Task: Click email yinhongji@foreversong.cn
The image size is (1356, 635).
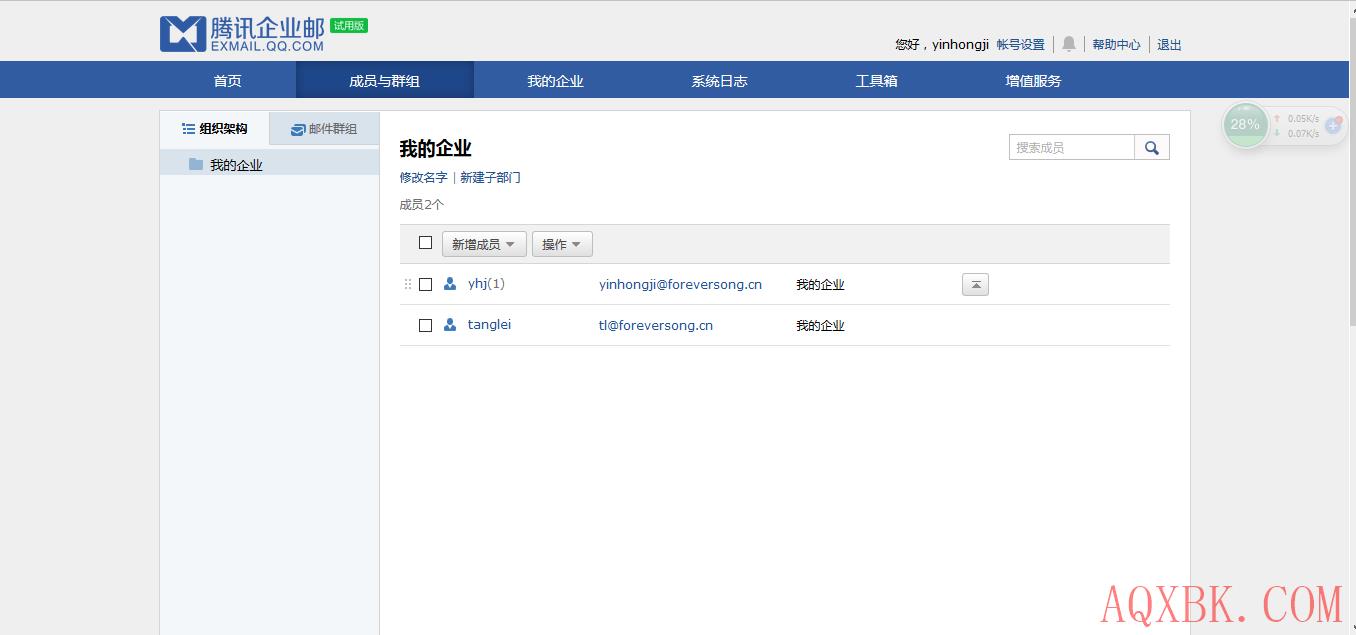Action: (x=680, y=284)
